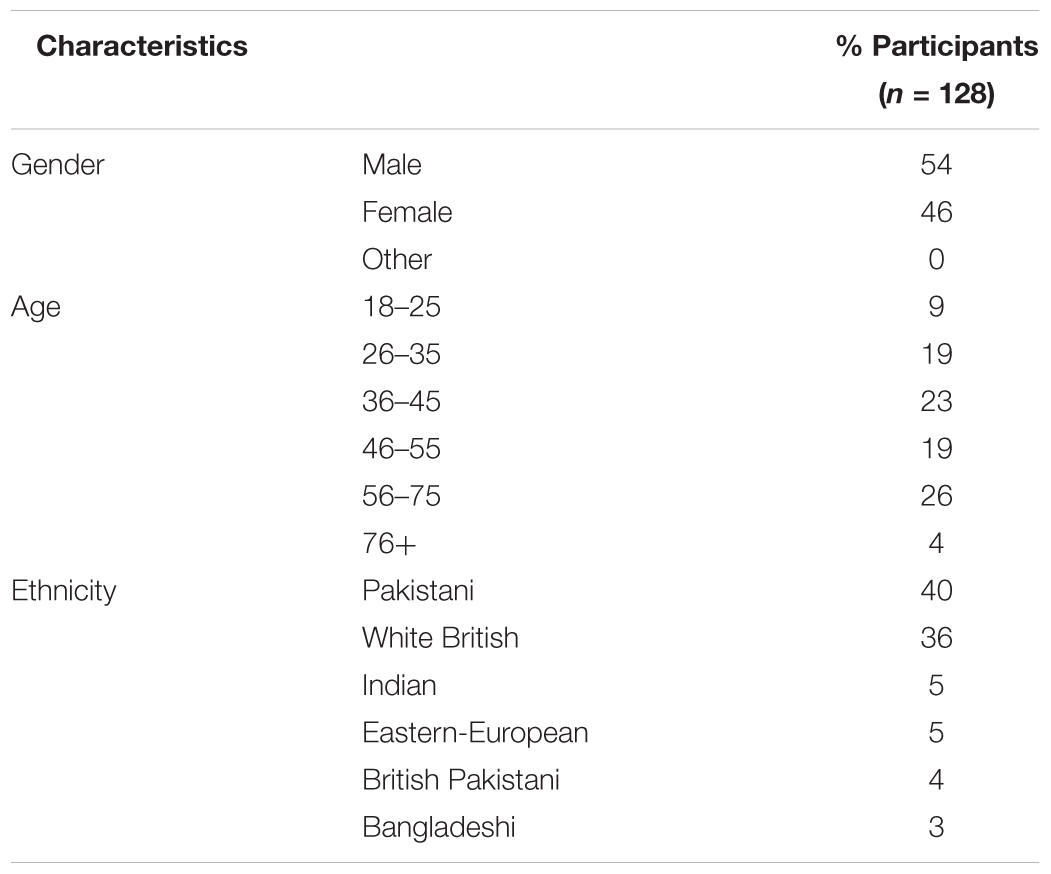
Task: Click the 76+ age group
Action: click(389, 544)
